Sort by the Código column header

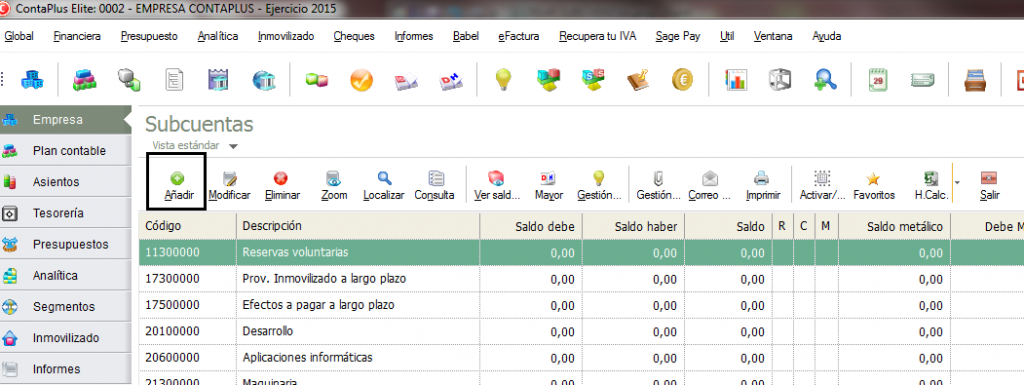187,226
